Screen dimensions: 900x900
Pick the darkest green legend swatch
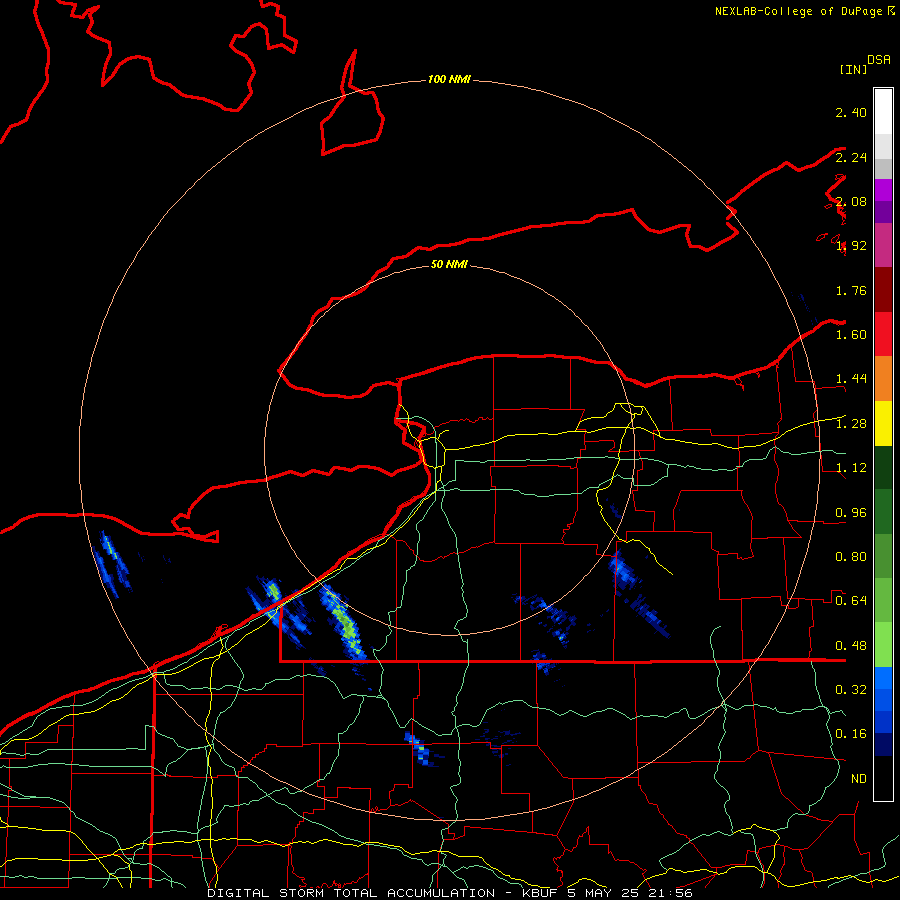pyautogui.click(x=883, y=467)
